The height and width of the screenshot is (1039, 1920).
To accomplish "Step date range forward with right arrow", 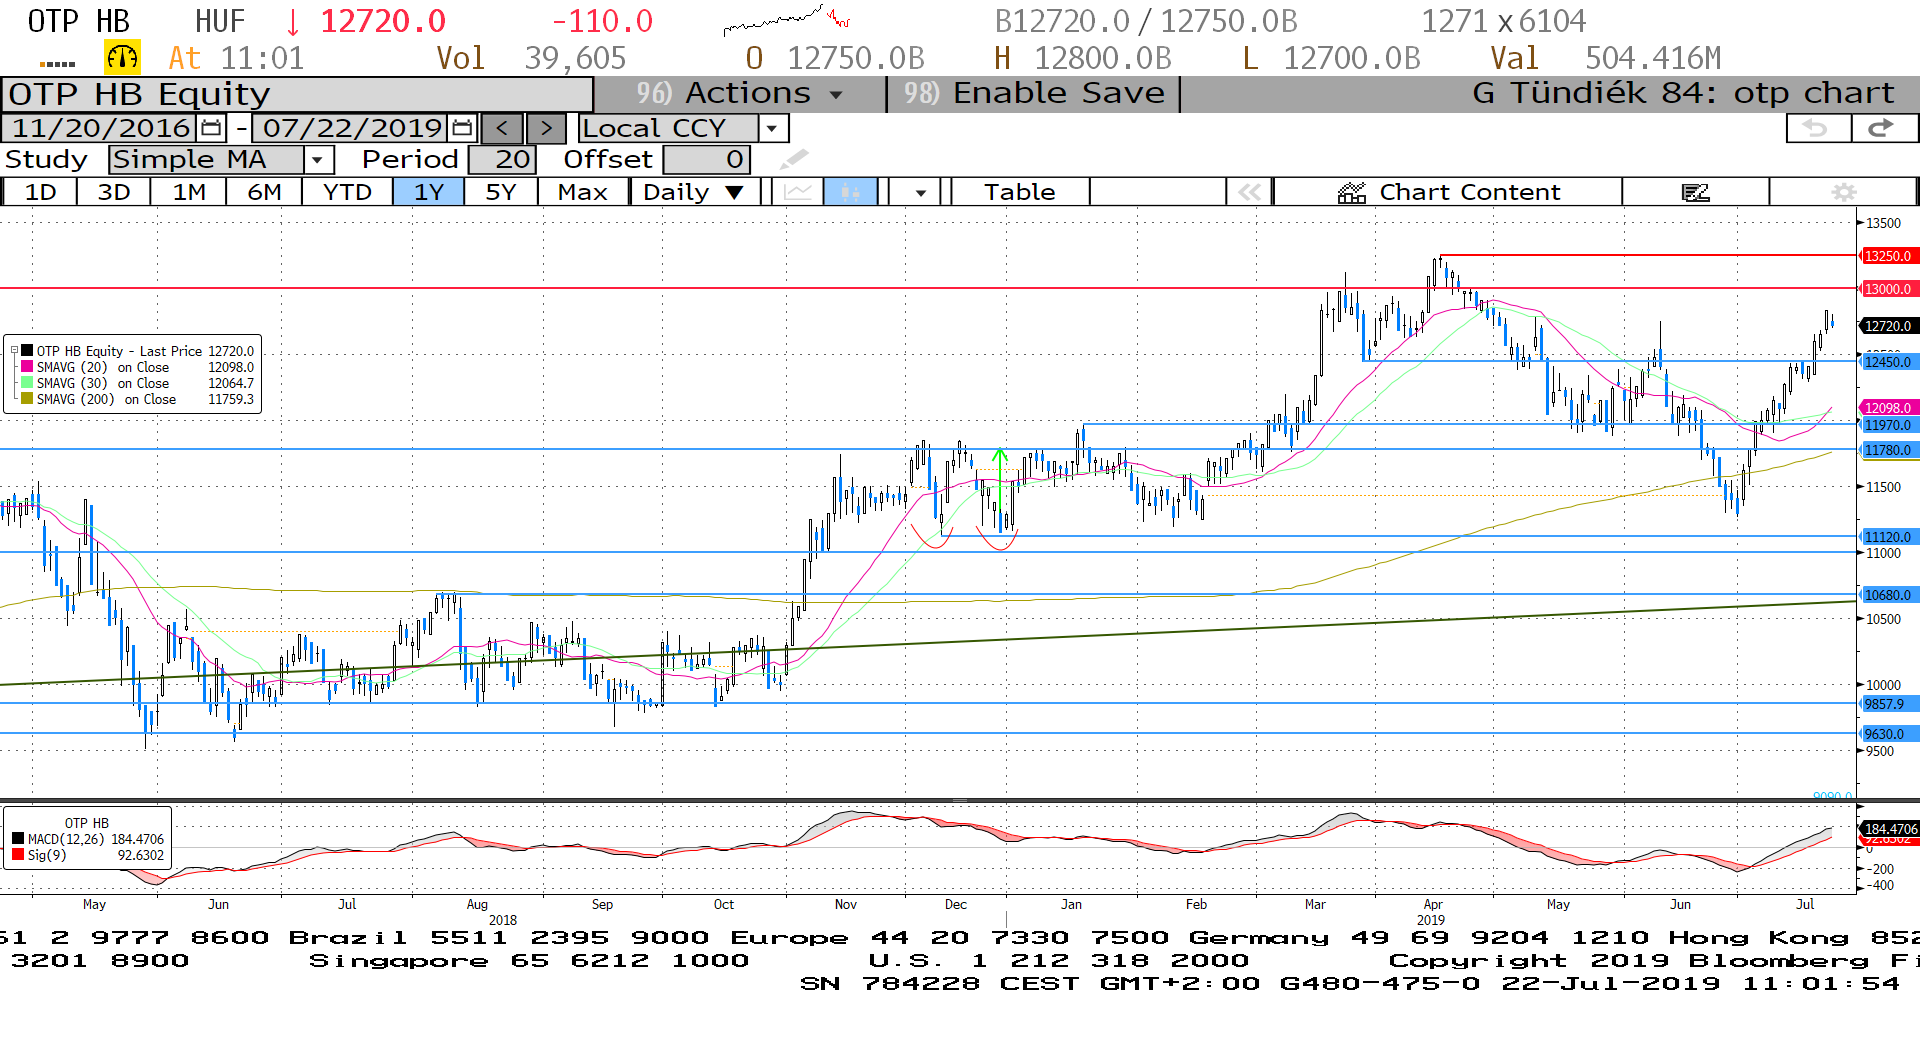I will coord(546,128).
